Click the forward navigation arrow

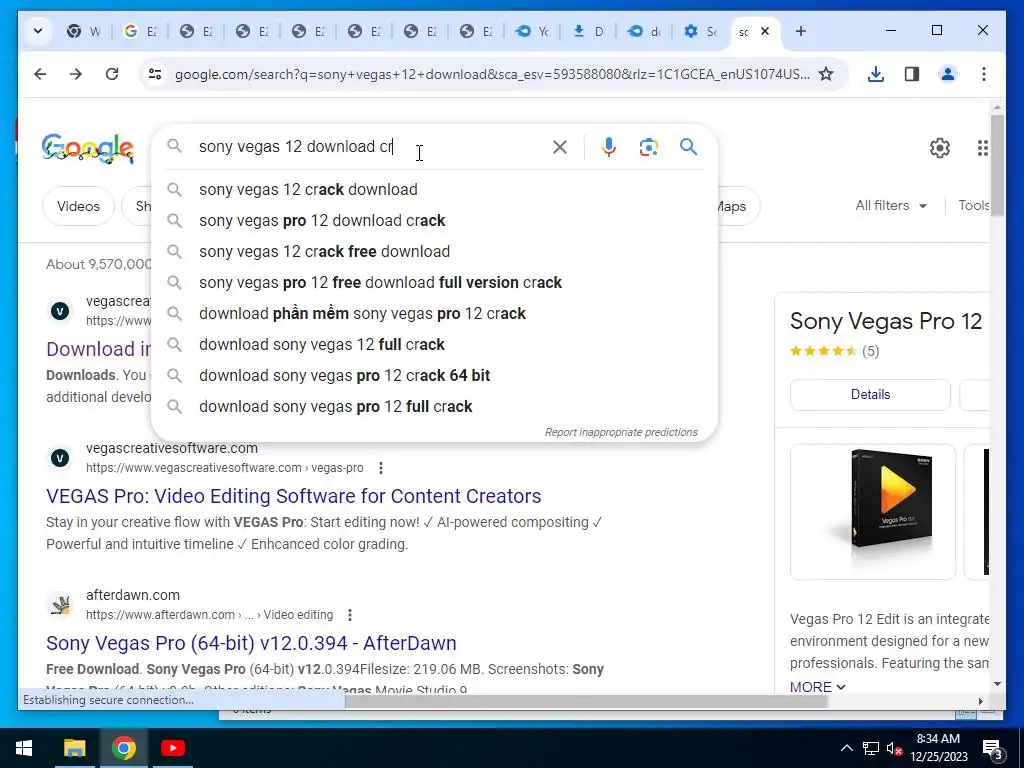pos(76,74)
